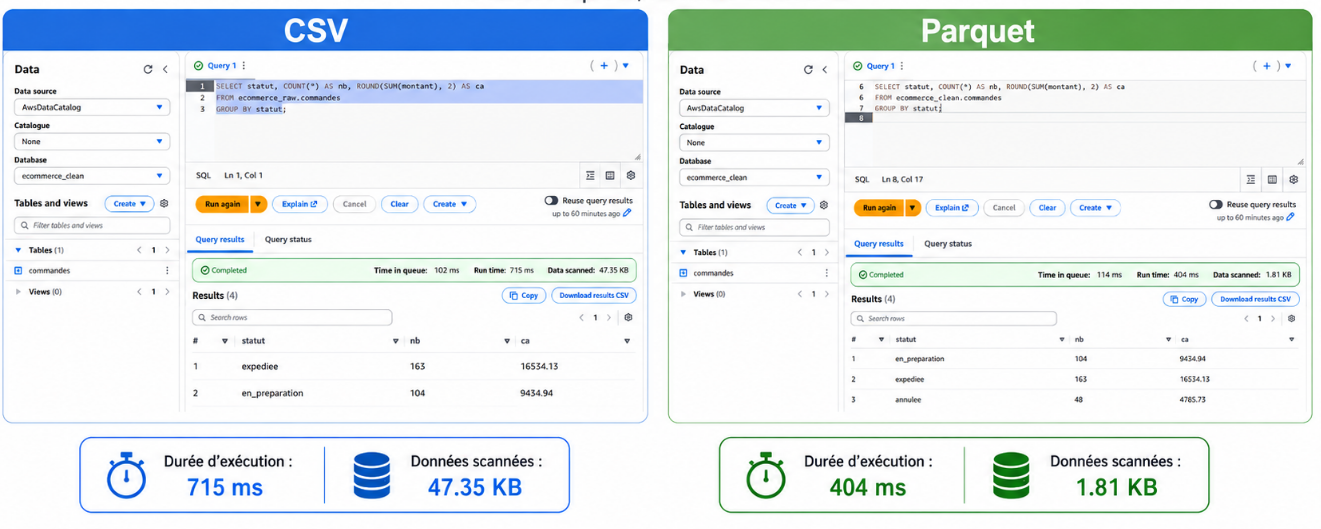Refresh the Data panel in the Parquet console
Viewport: 1321px width, 529px height.
pos(808,69)
